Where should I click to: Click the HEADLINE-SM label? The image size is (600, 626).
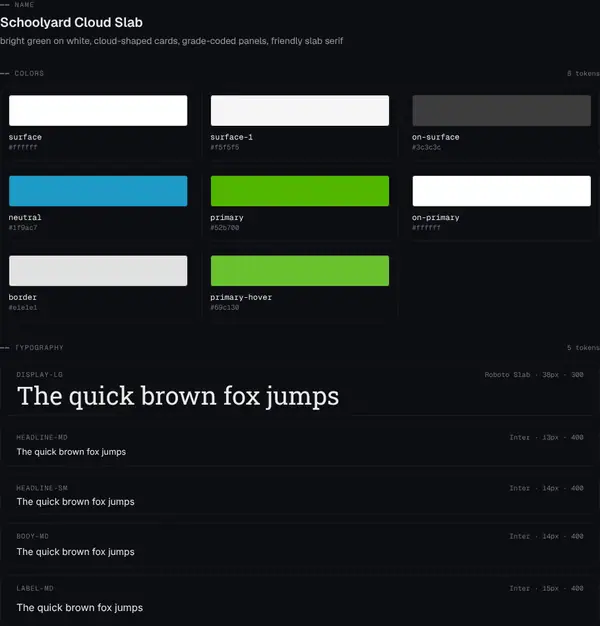coord(42,488)
